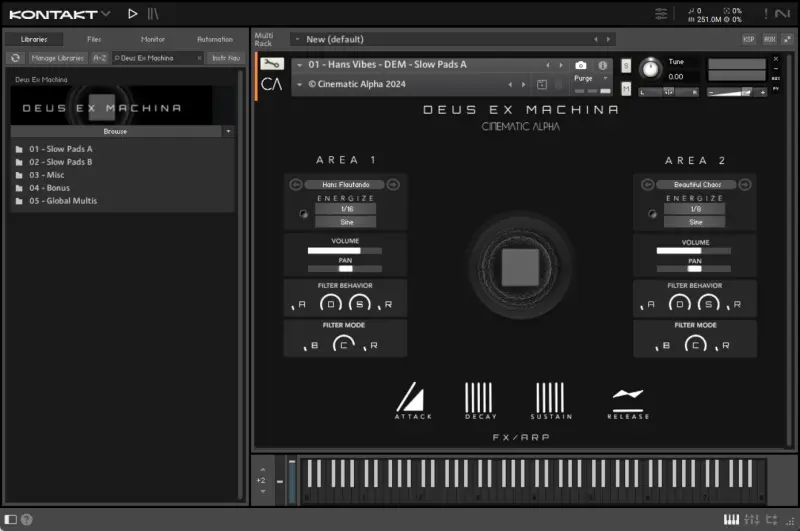Toggle Area 1 Energize power button

(x=304, y=214)
